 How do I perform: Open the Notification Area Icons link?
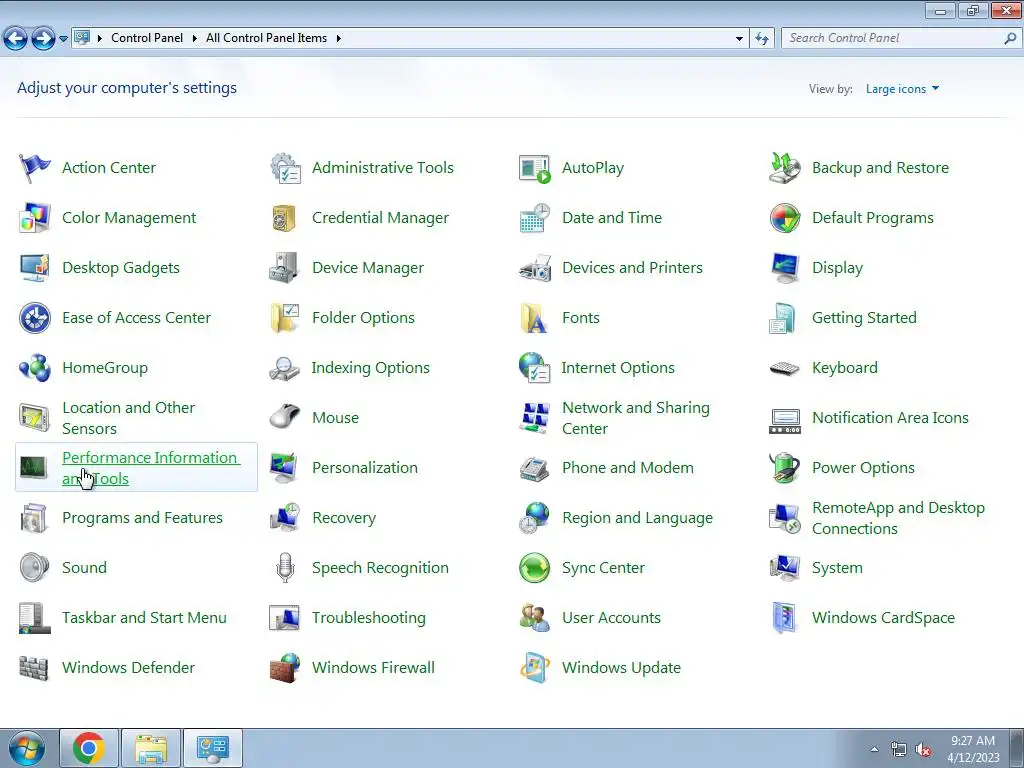tap(890, 418)
